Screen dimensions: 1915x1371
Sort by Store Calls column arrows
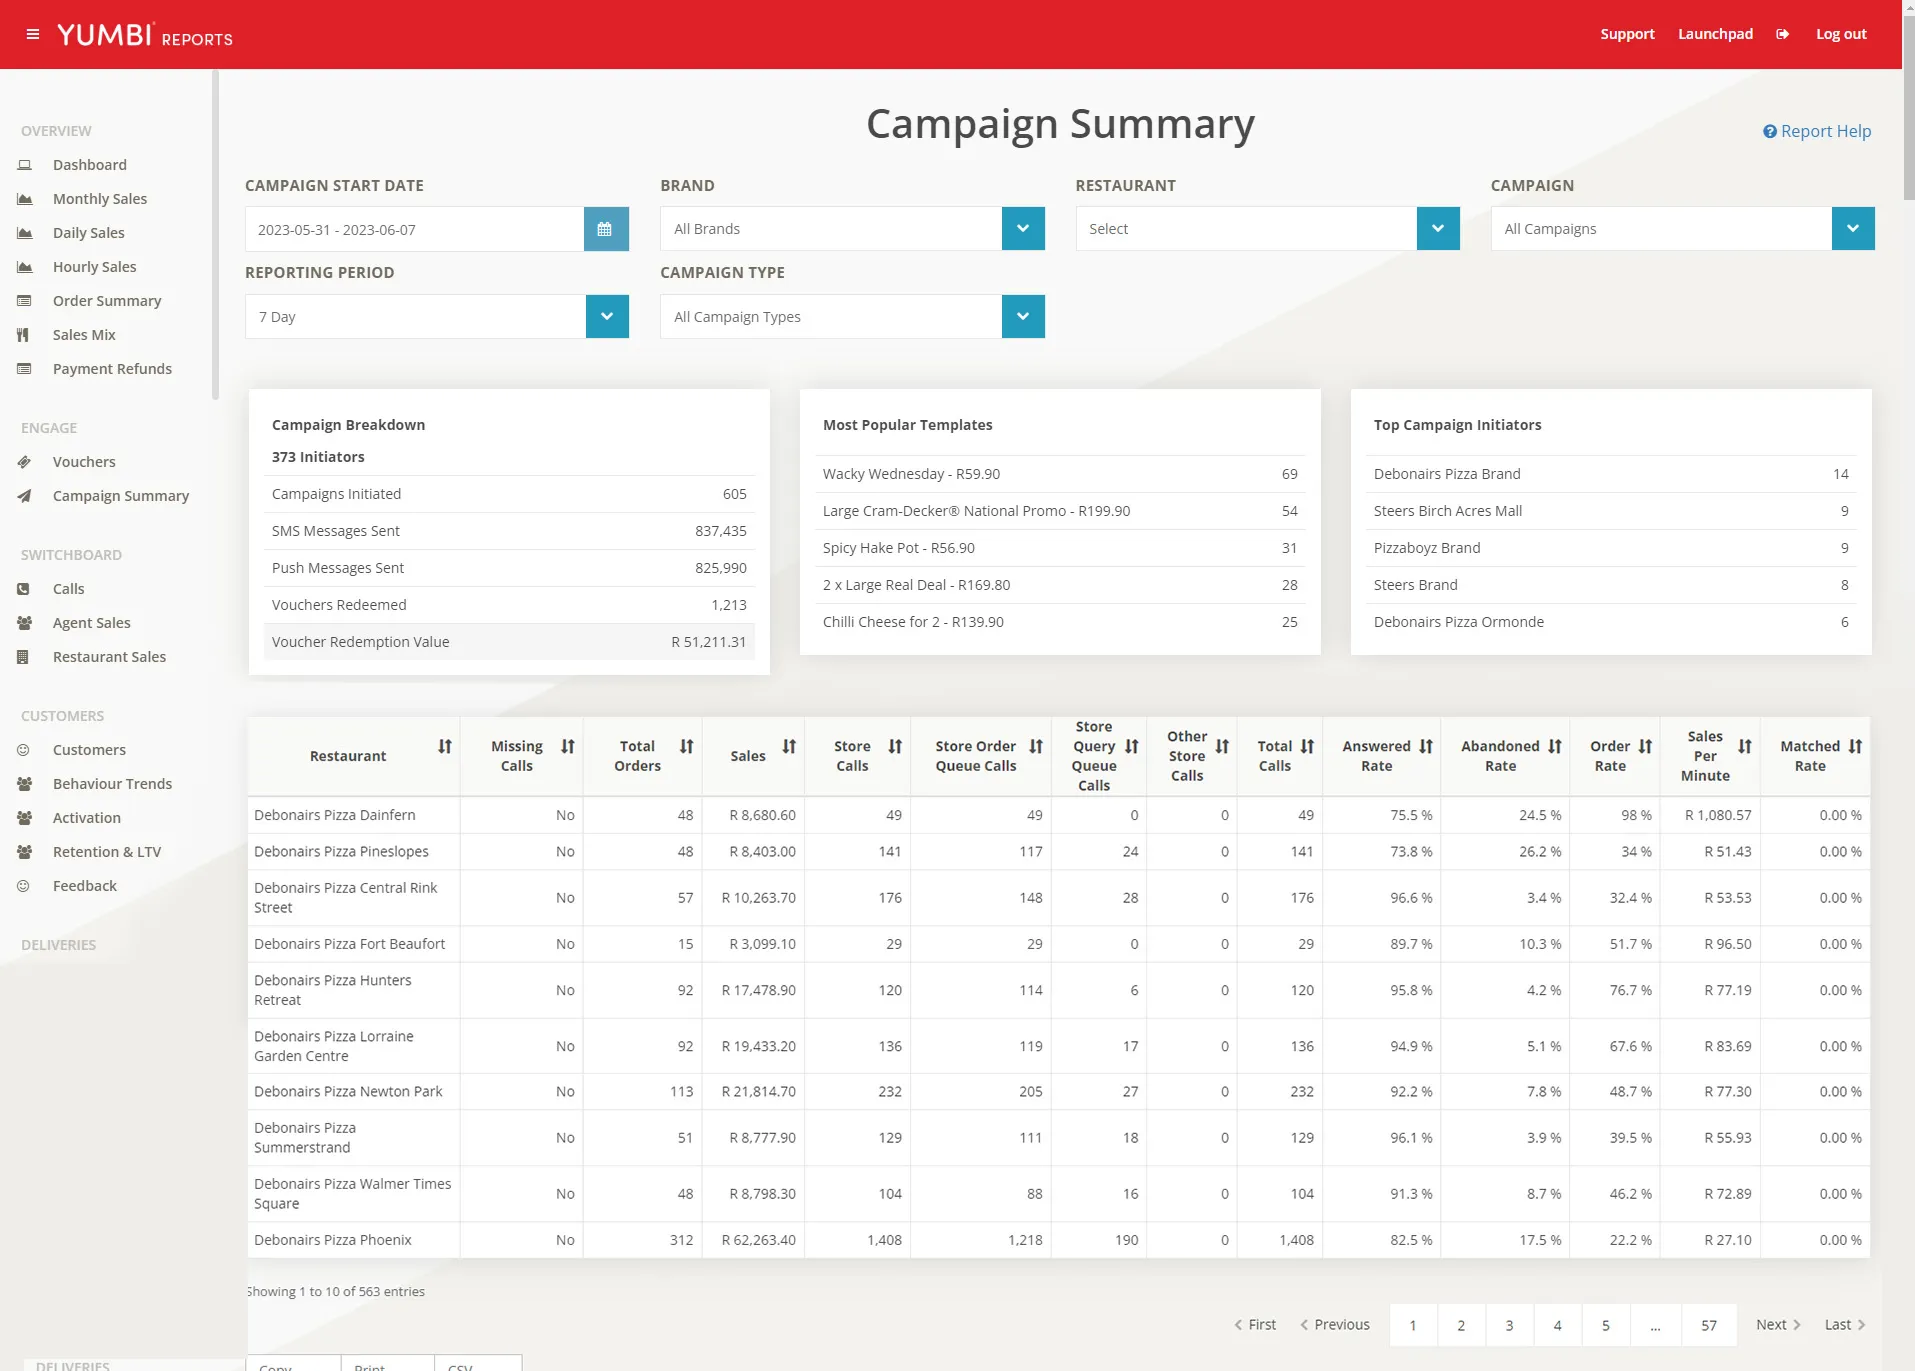895,746
